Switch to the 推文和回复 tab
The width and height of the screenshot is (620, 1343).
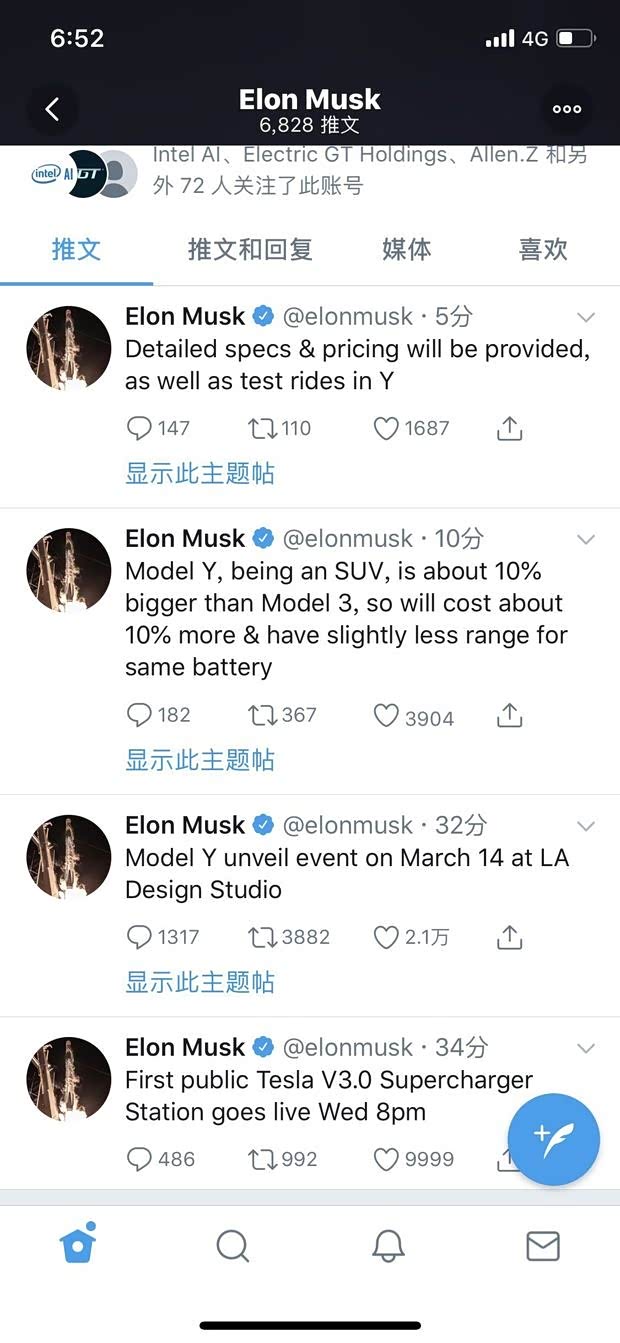250,249
